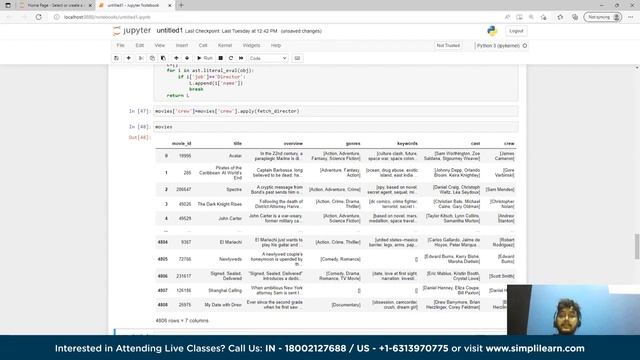Screen dimensions: 640x360
Task: Open tab actions menu icon
Action: 8,6
